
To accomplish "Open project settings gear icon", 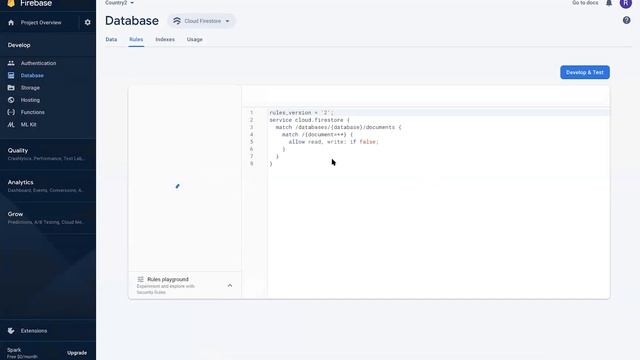I will pos(87,22).
